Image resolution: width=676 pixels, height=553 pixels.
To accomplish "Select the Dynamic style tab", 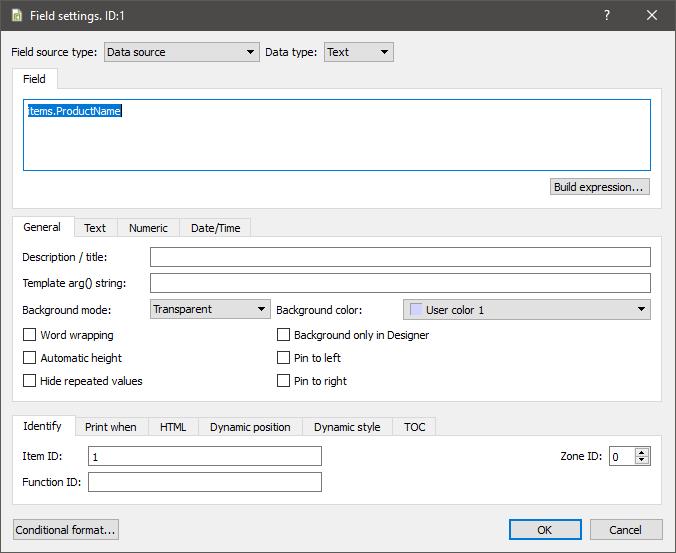I will pyautogui.click(x=346, y=427).
